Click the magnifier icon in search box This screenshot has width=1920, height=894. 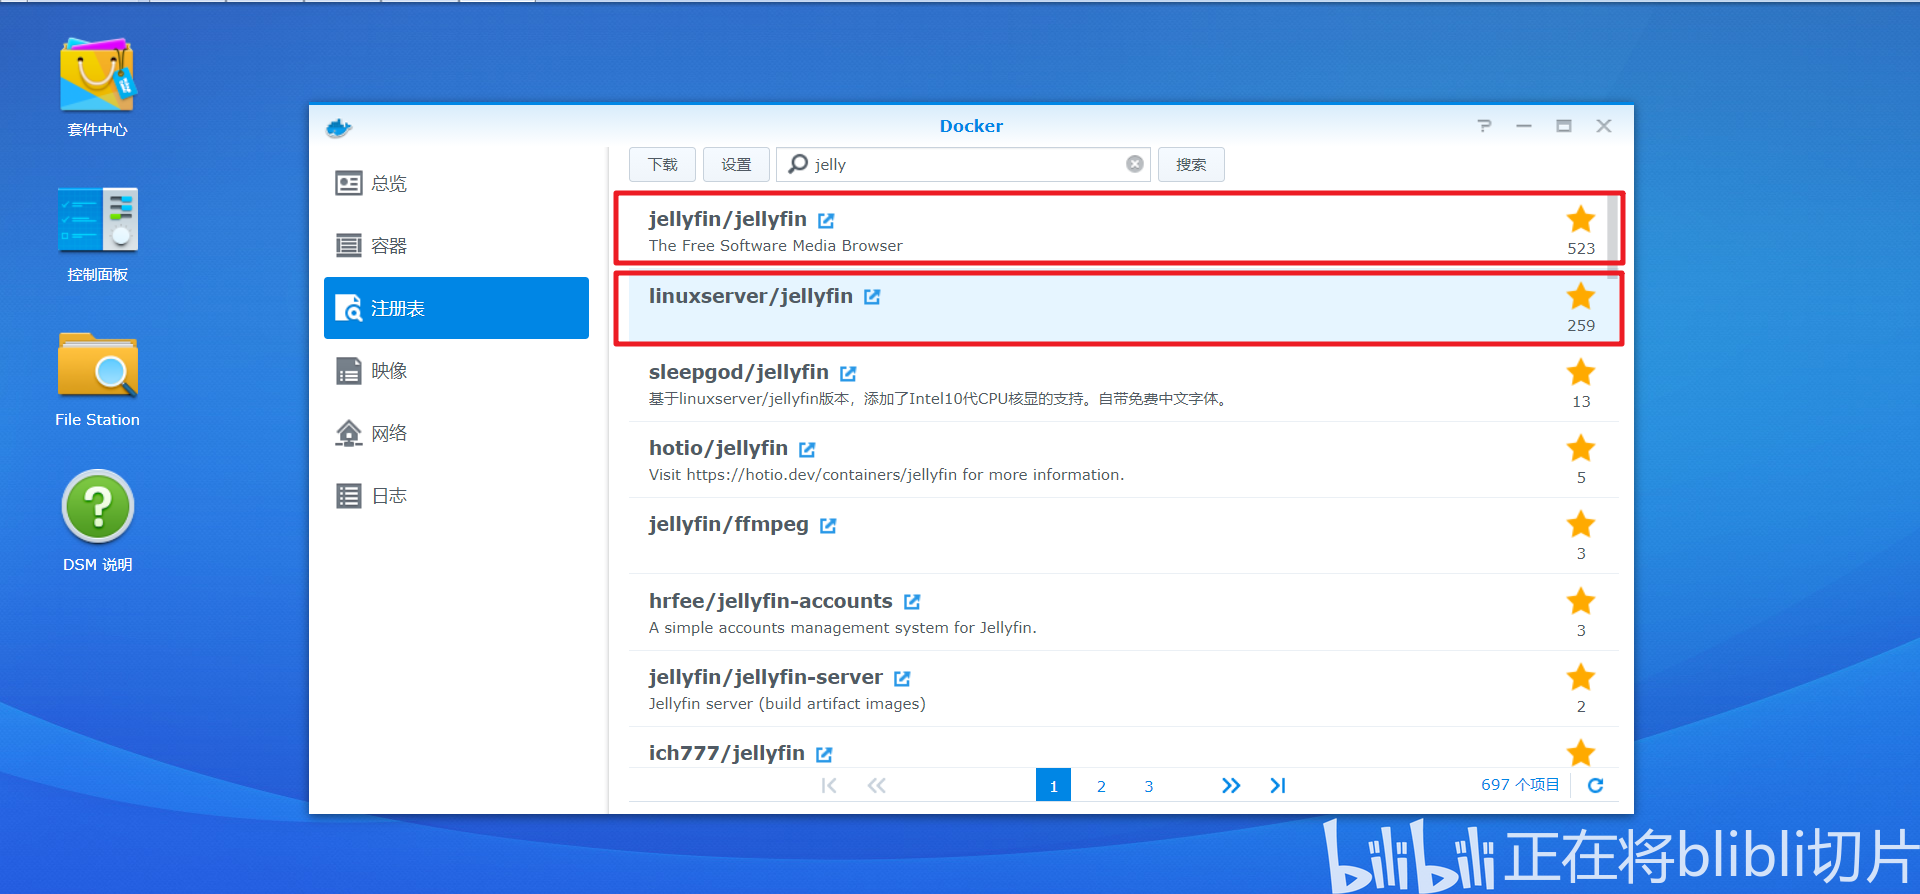(798, 164)
